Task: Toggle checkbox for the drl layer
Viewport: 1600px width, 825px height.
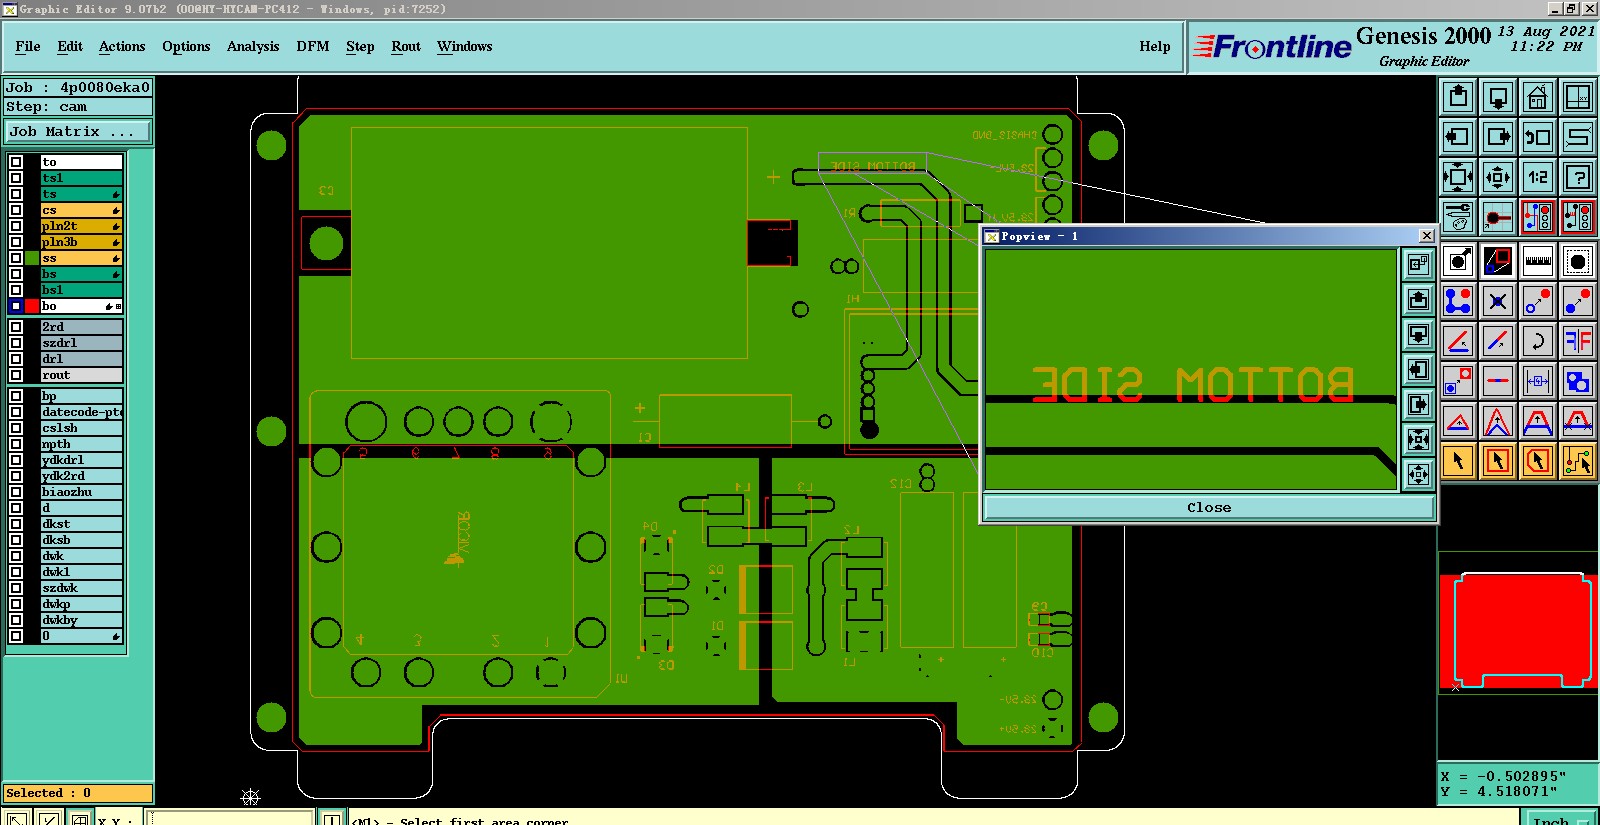Action: 16,359
